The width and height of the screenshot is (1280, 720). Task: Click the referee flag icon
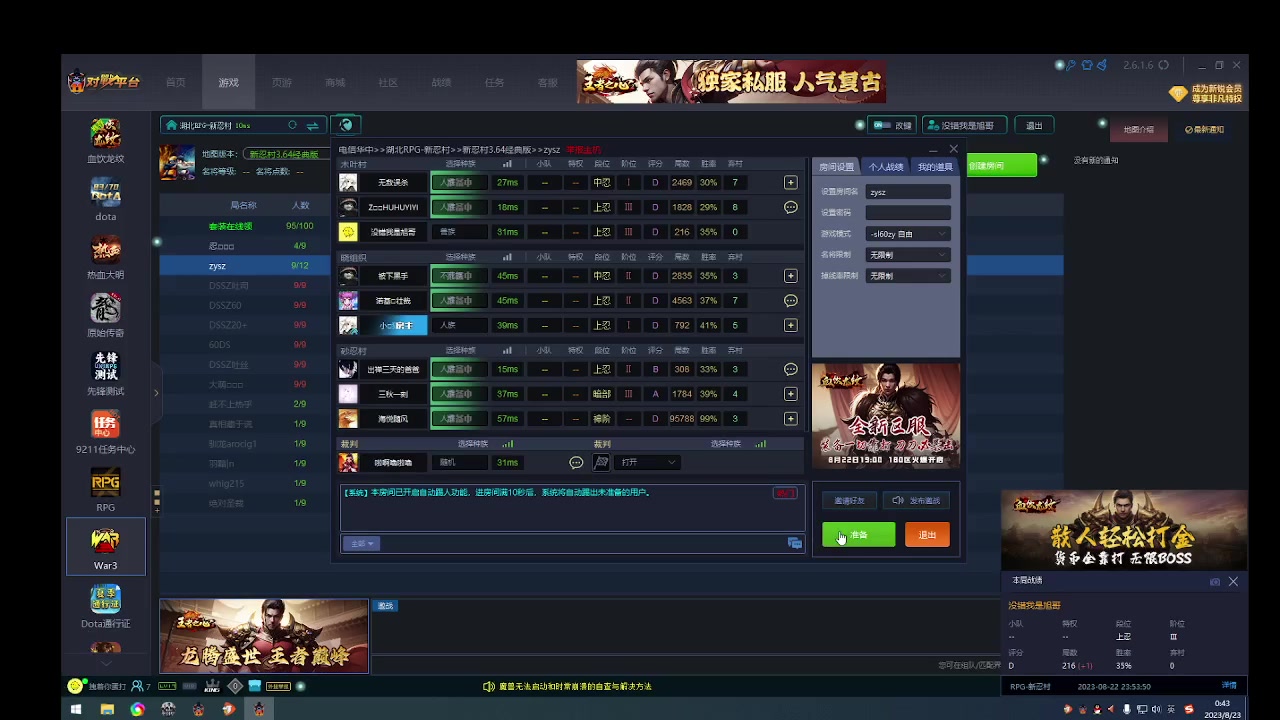click(x=601, y=462)
